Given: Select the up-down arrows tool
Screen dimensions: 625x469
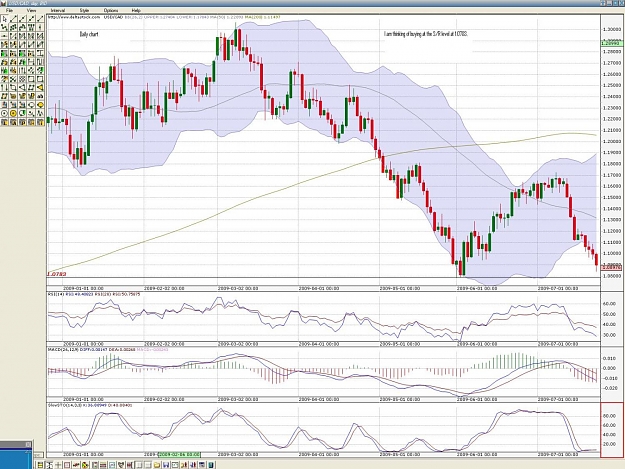Looking at the screenshot, I should point(4,87).
